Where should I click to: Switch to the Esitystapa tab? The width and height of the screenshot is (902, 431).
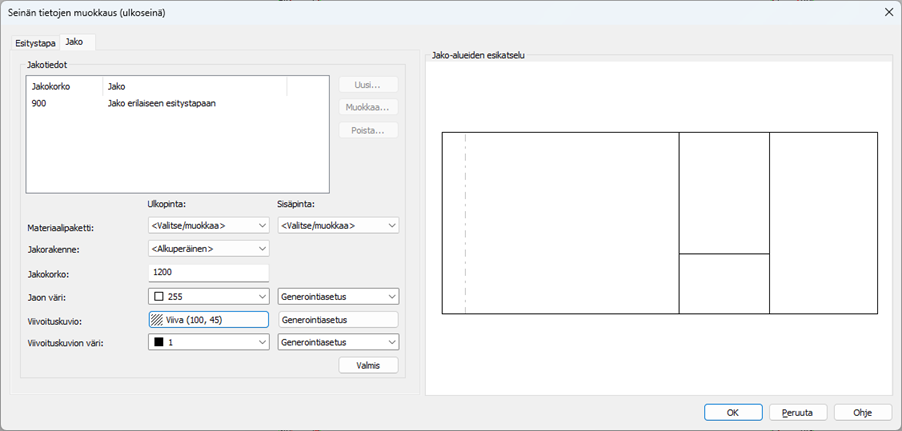(x=35, y=43)
